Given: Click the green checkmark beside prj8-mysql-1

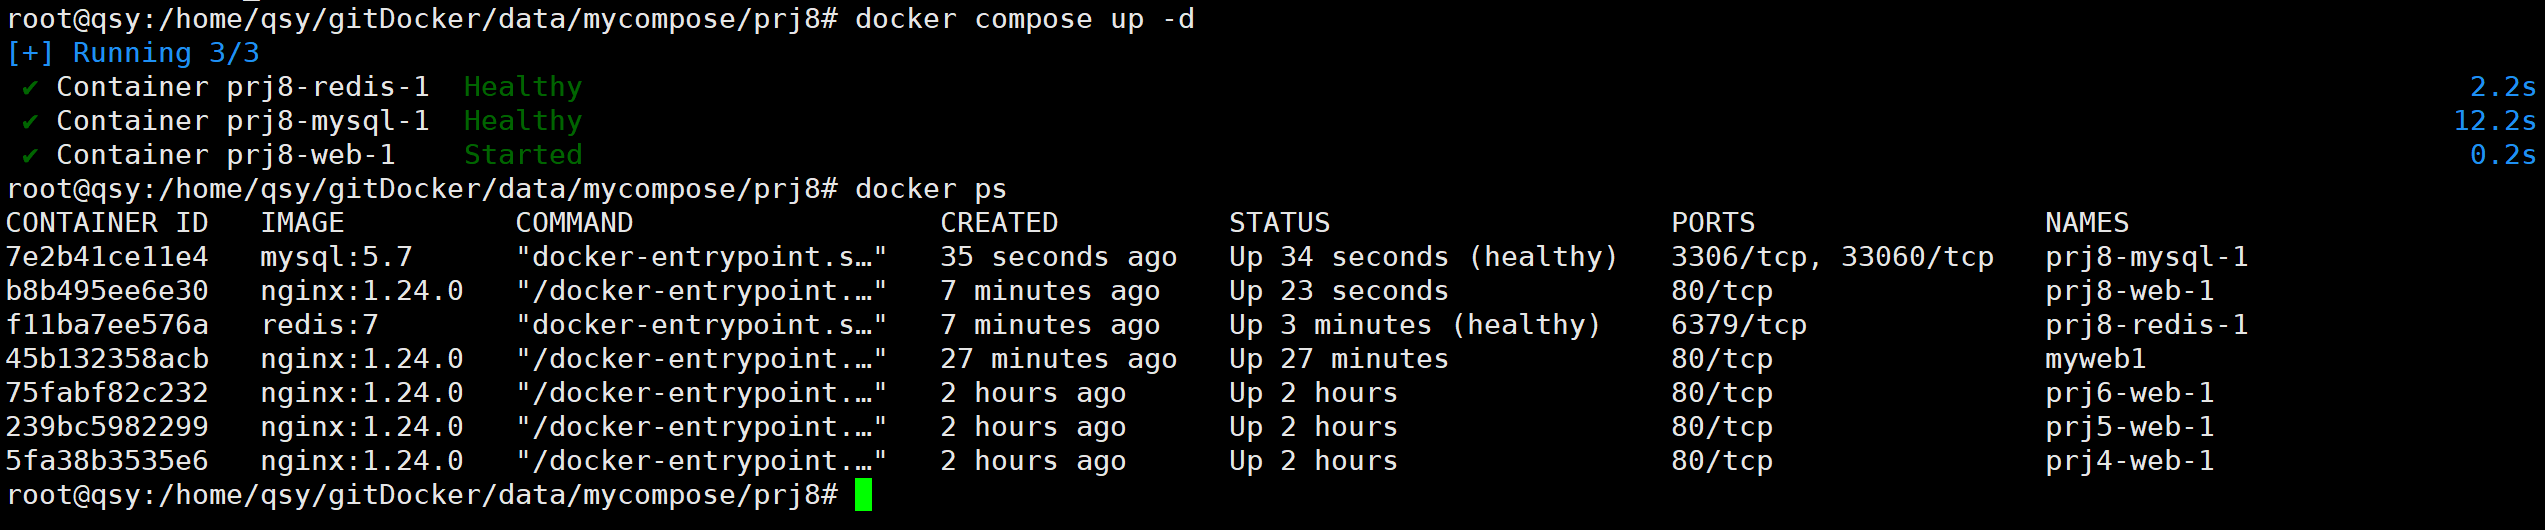Looking at the screenshot, I should tap(30, 122).
